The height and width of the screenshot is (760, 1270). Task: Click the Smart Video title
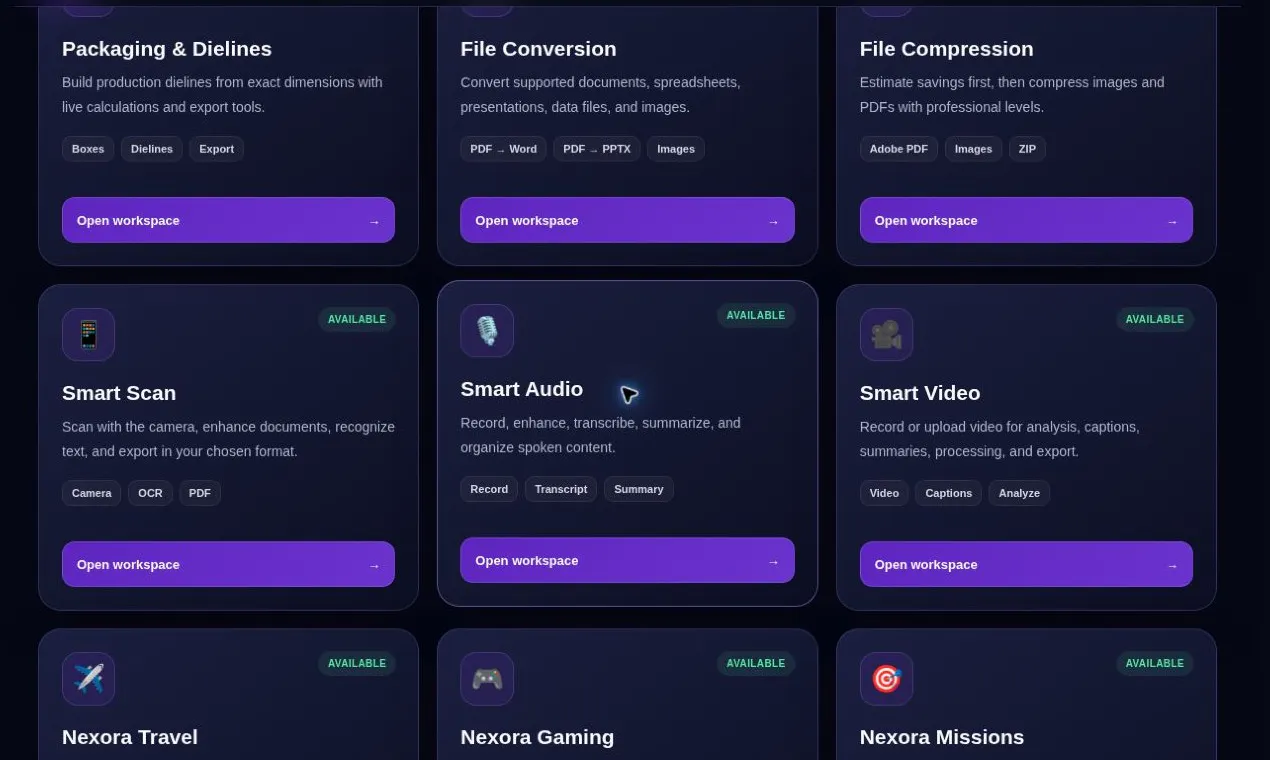click(920, 393)
